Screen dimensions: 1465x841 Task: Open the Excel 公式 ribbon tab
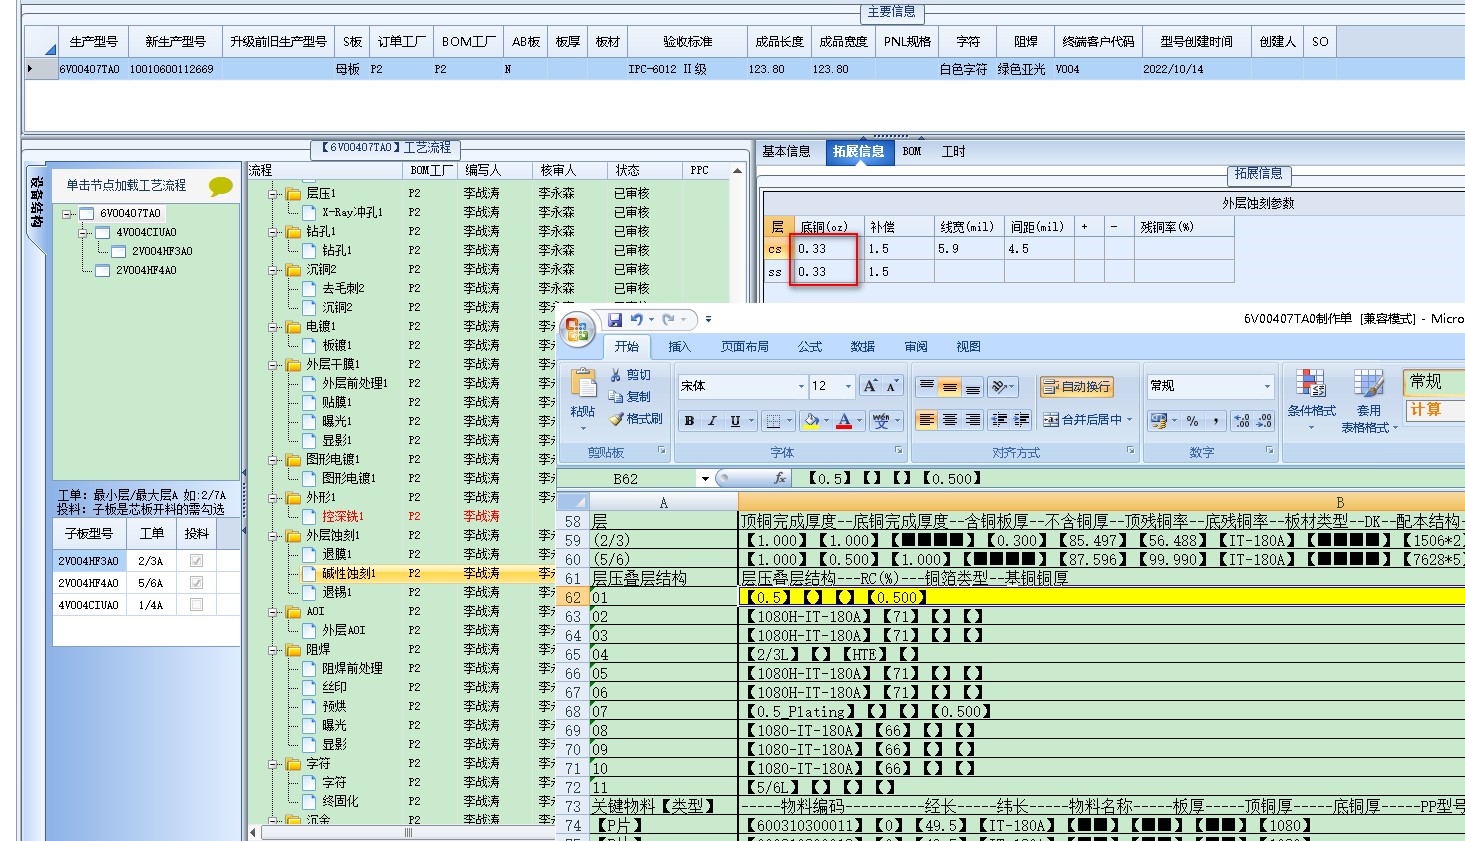click(810, 347)
